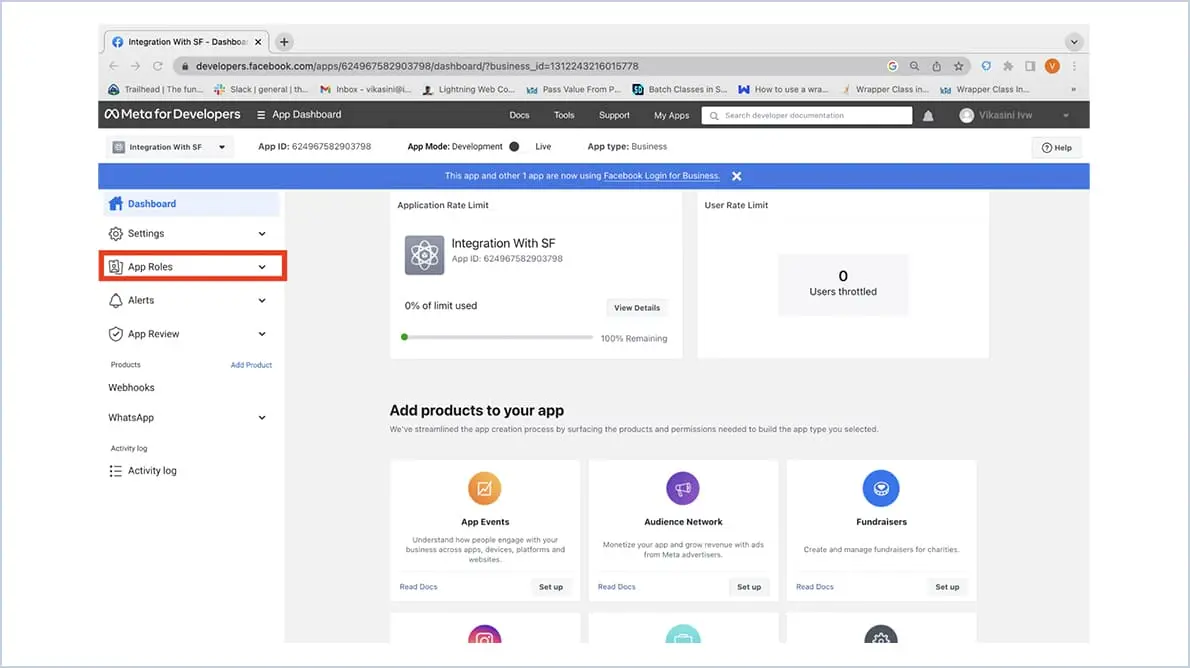This screenshot has height=668, width=1190.
Task: Click the search developer documentation field
Action: pyautogui.click(x=807, y=115)
